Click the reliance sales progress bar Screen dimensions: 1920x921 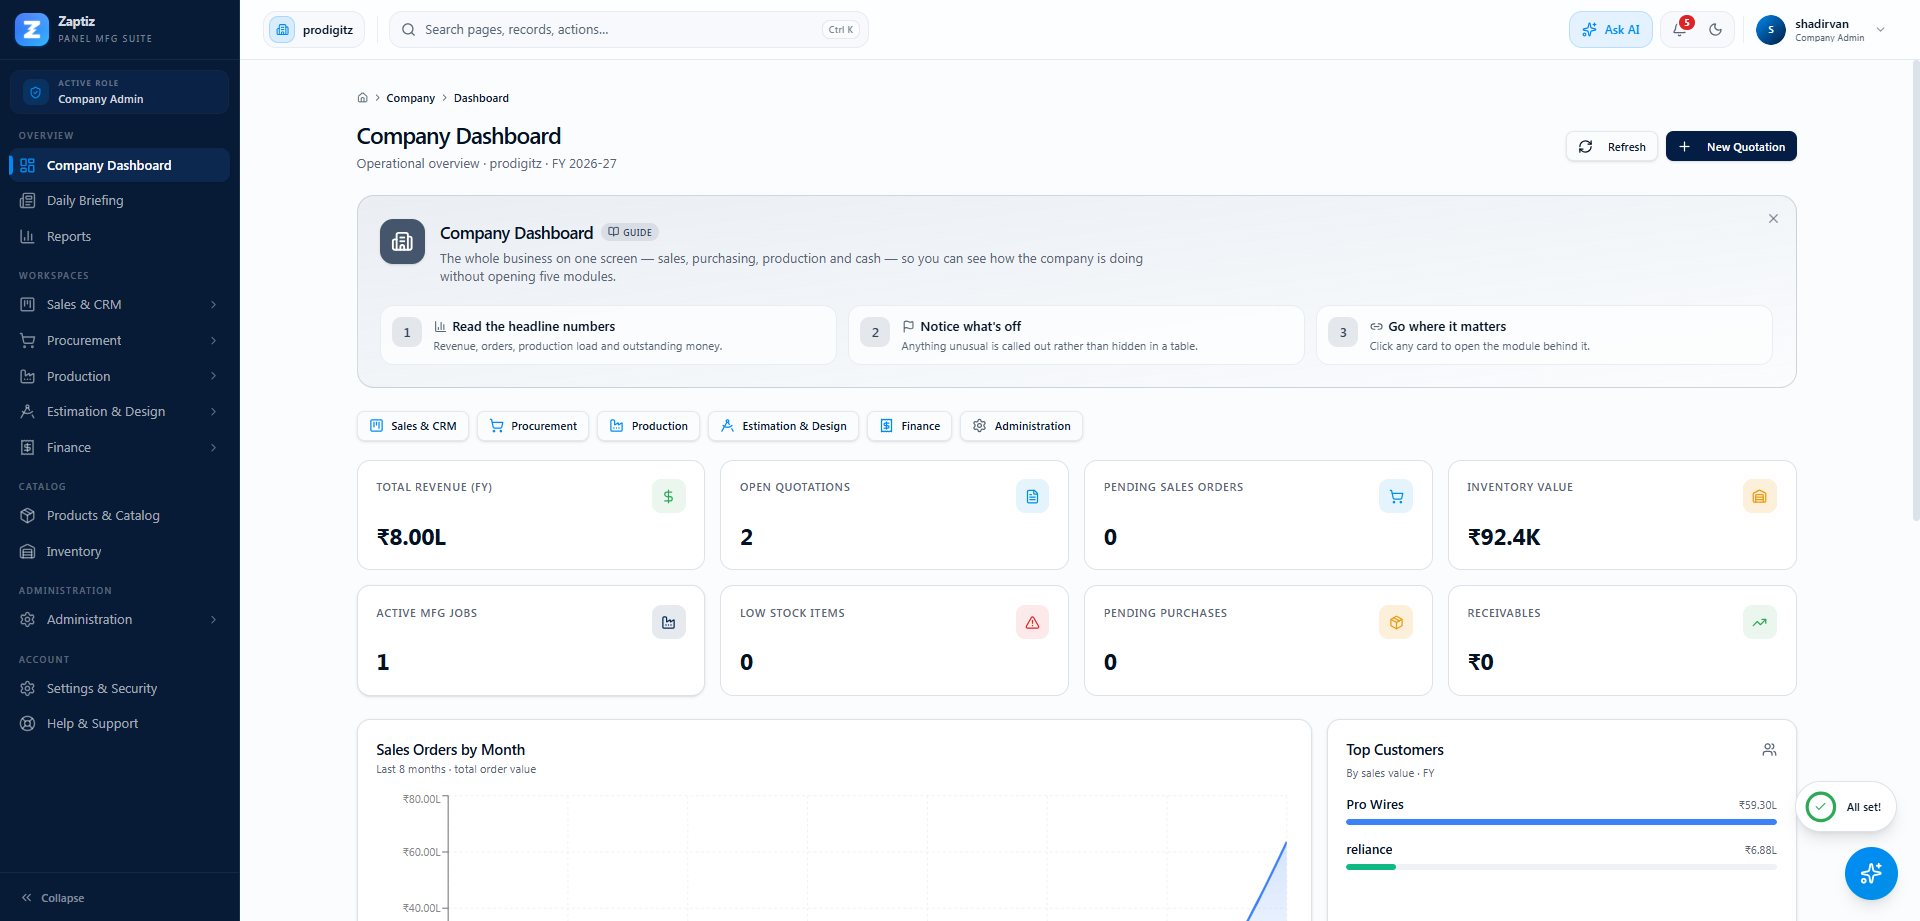pyautogui.click(x=1561, y=867)
